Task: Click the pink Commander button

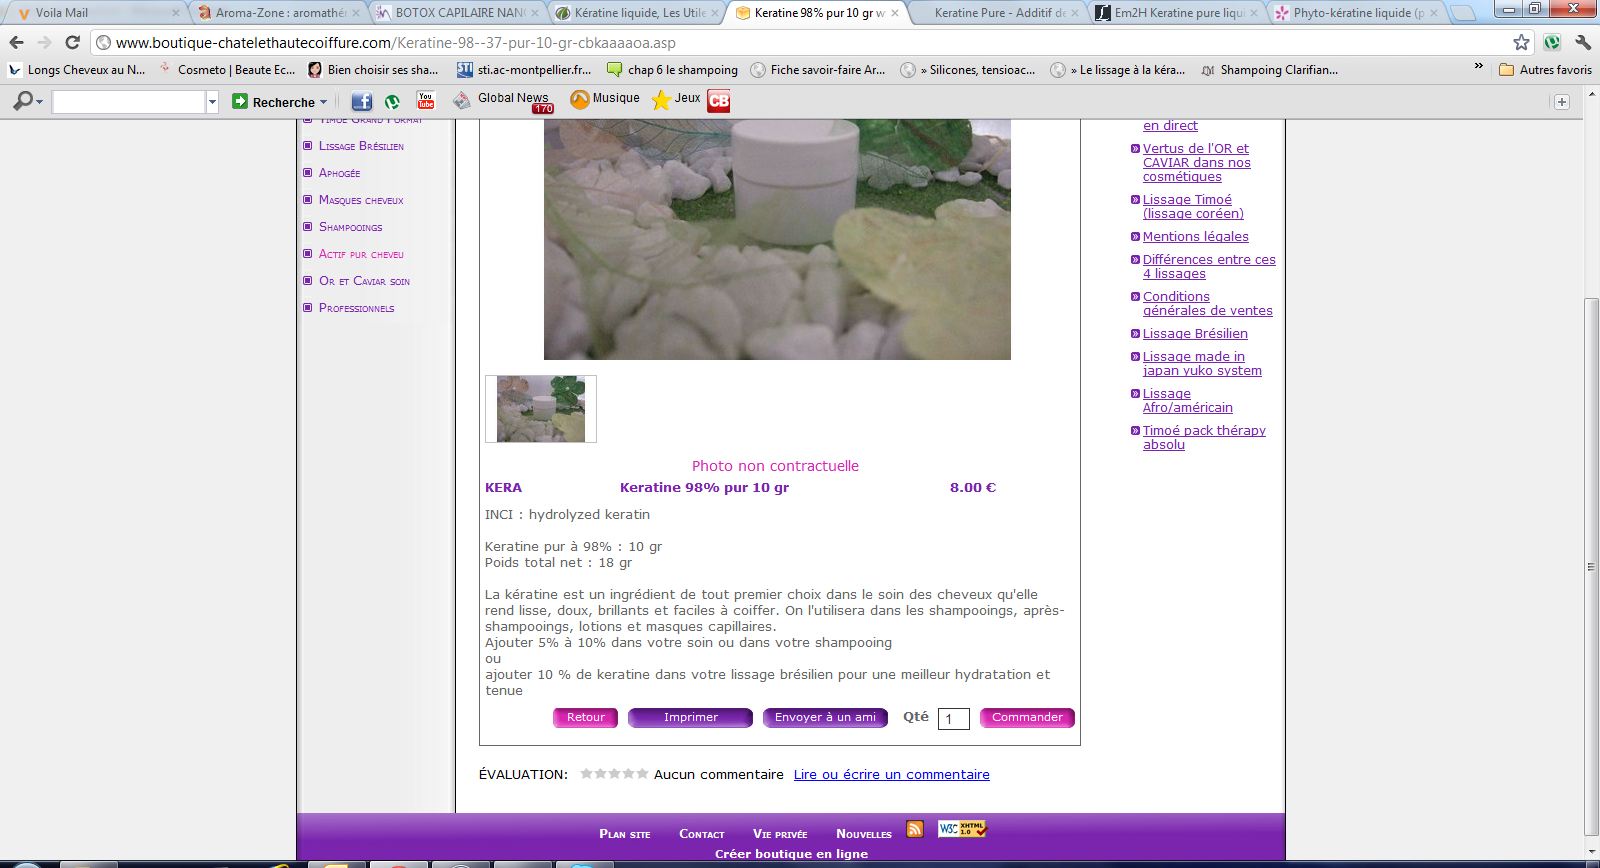Action: click(x=1027, y=717)
